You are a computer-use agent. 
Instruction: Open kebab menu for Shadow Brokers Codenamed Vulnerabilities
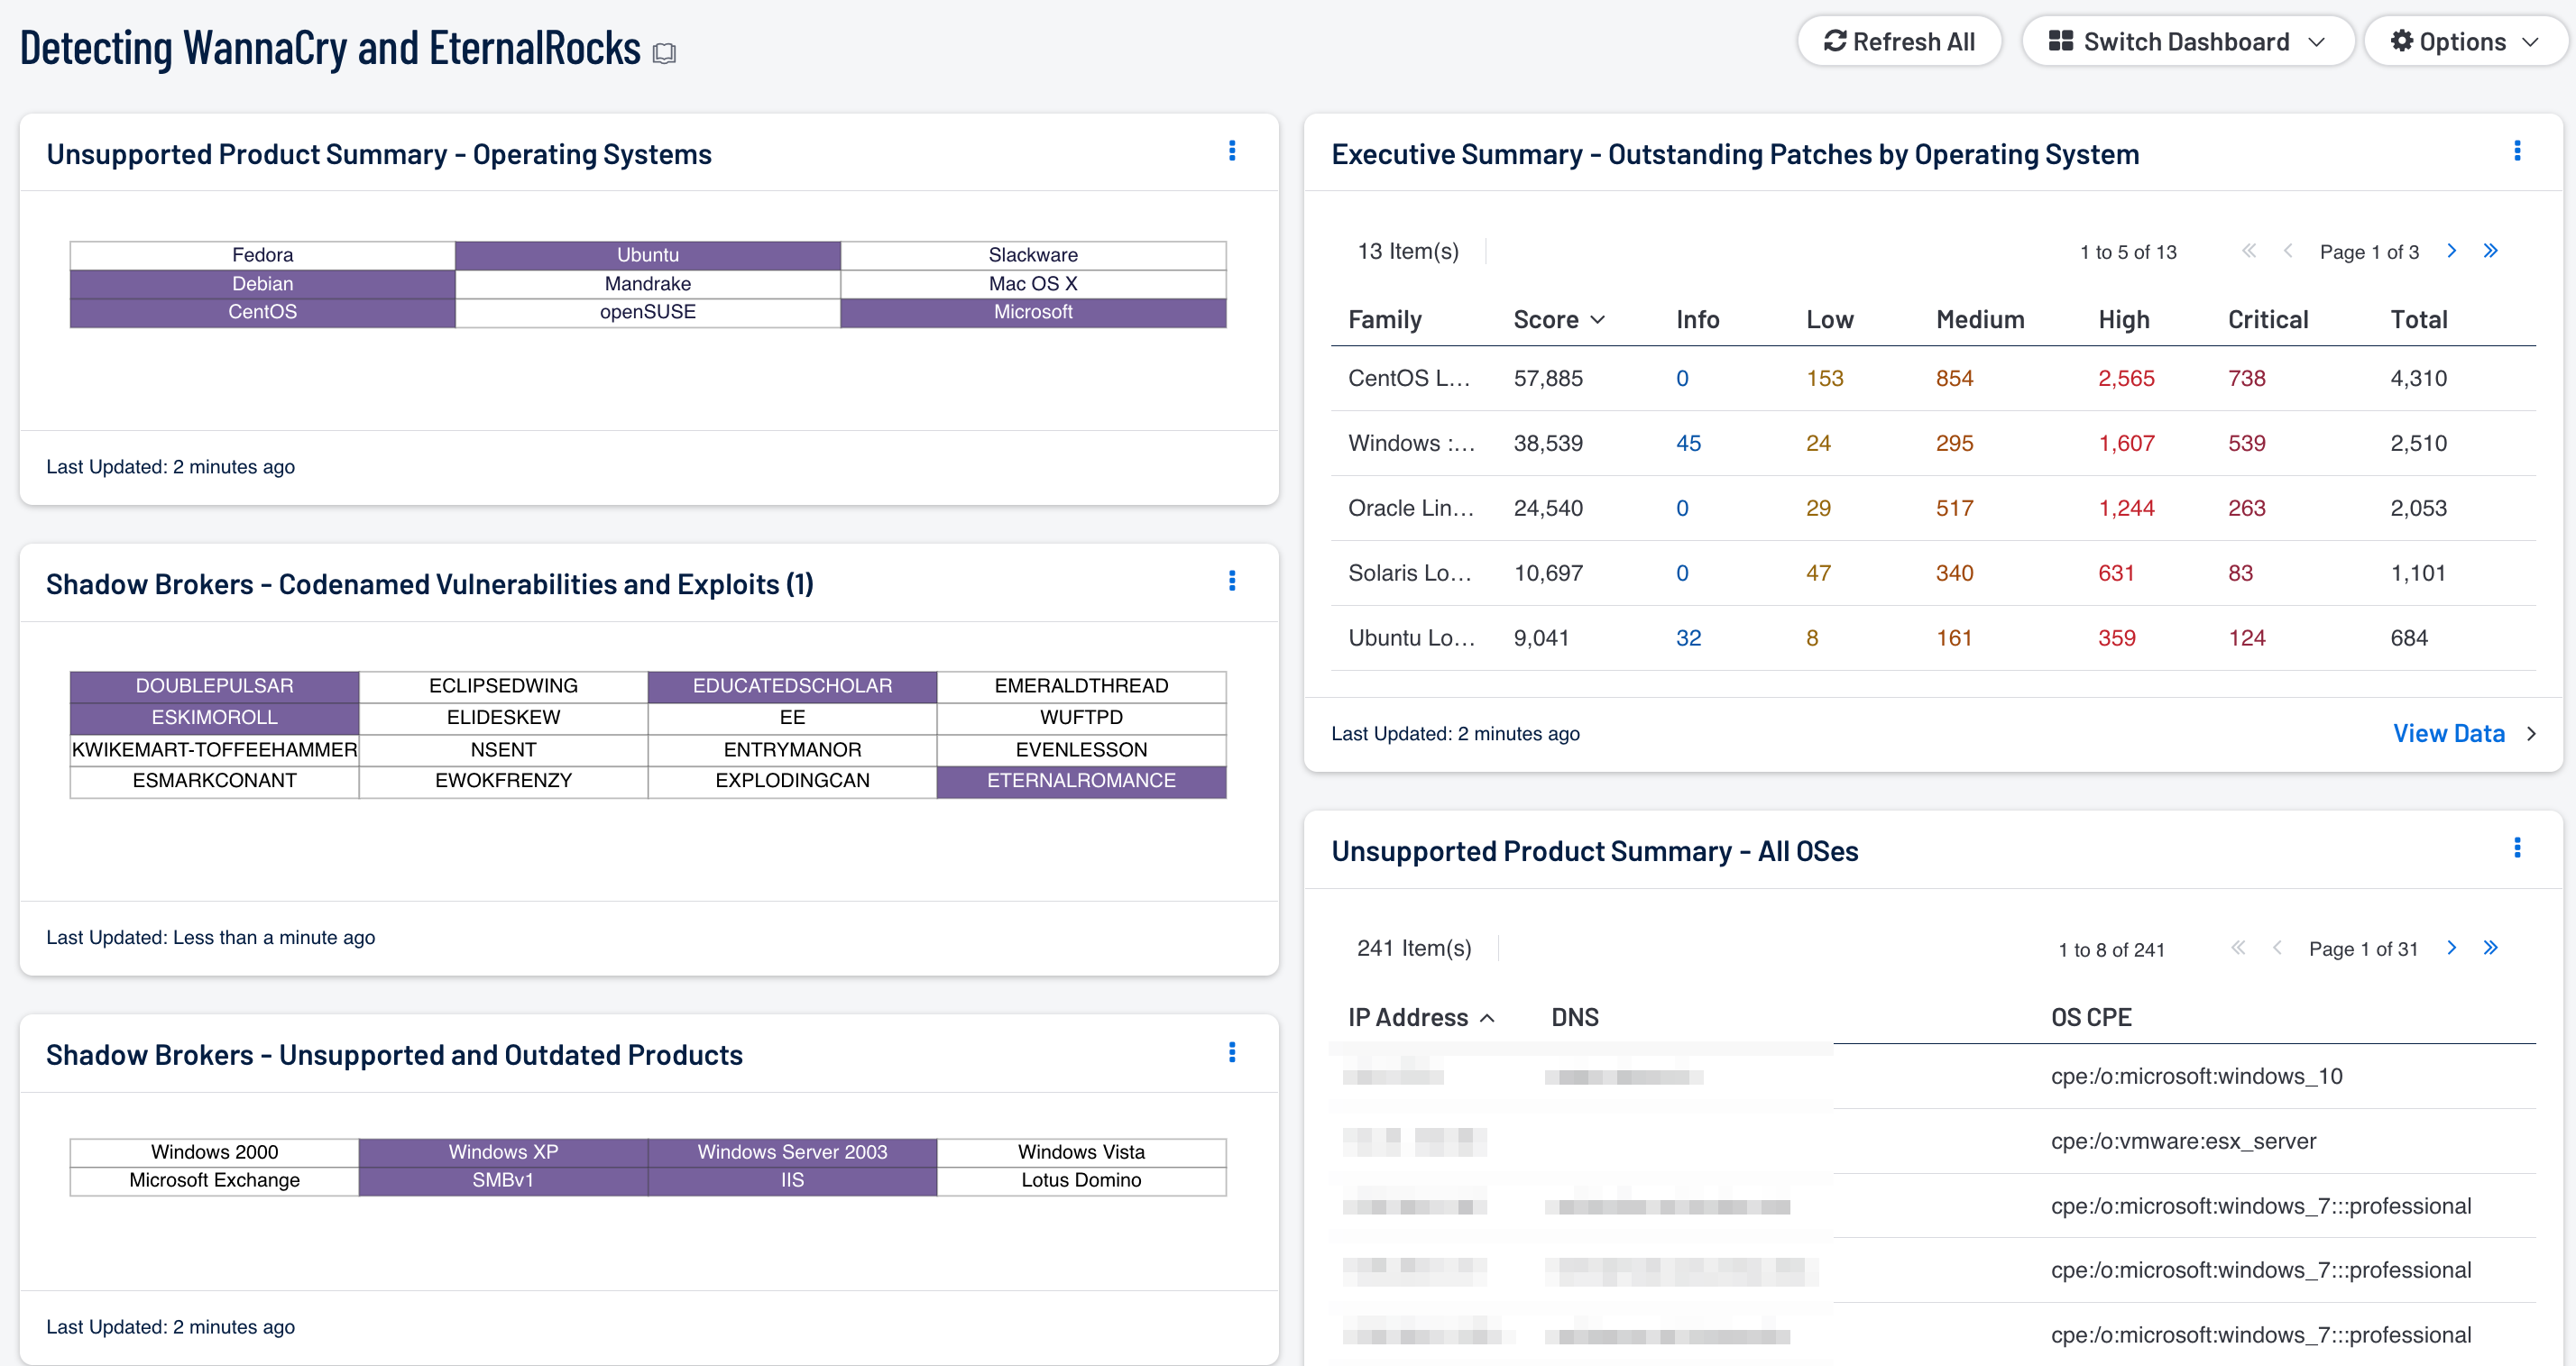click(x=1232, y=581)
